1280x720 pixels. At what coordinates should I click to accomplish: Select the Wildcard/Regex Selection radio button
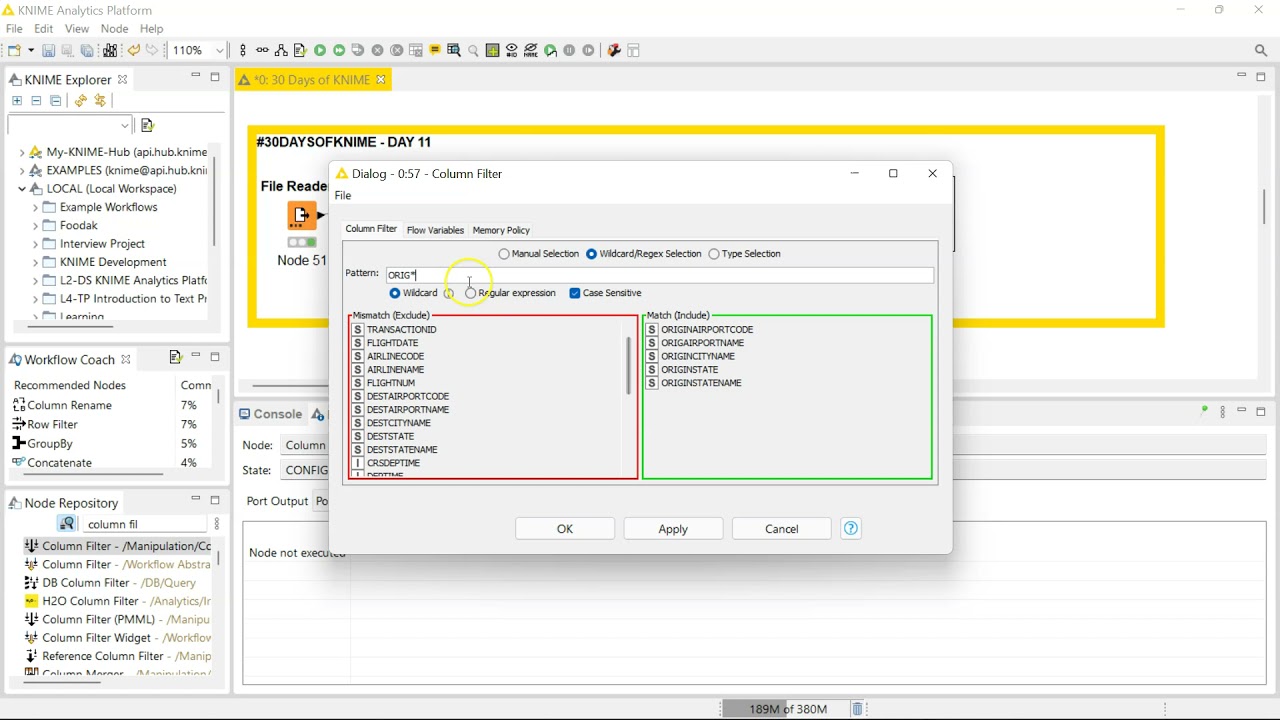[591, 254]
